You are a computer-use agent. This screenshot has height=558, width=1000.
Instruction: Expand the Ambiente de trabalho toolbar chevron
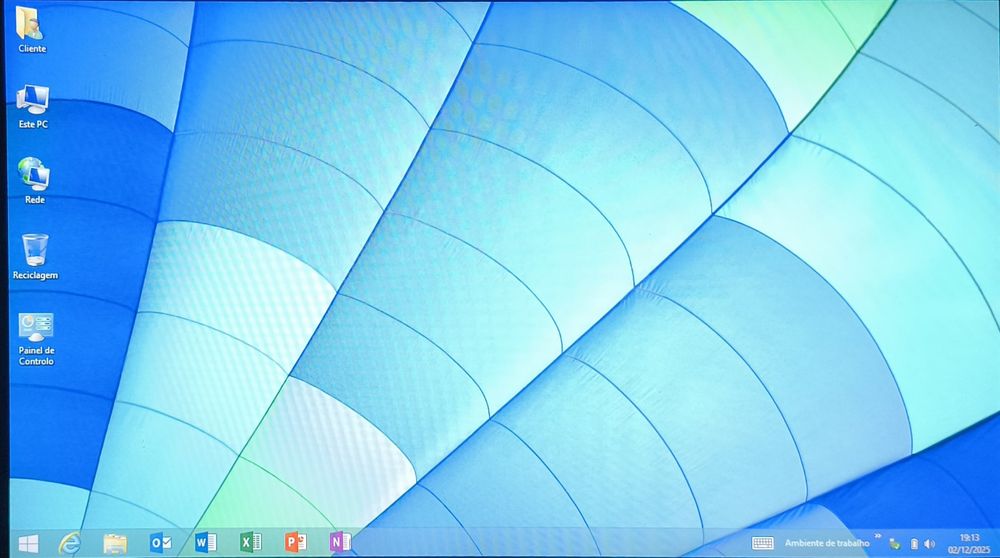coord(878,536)
